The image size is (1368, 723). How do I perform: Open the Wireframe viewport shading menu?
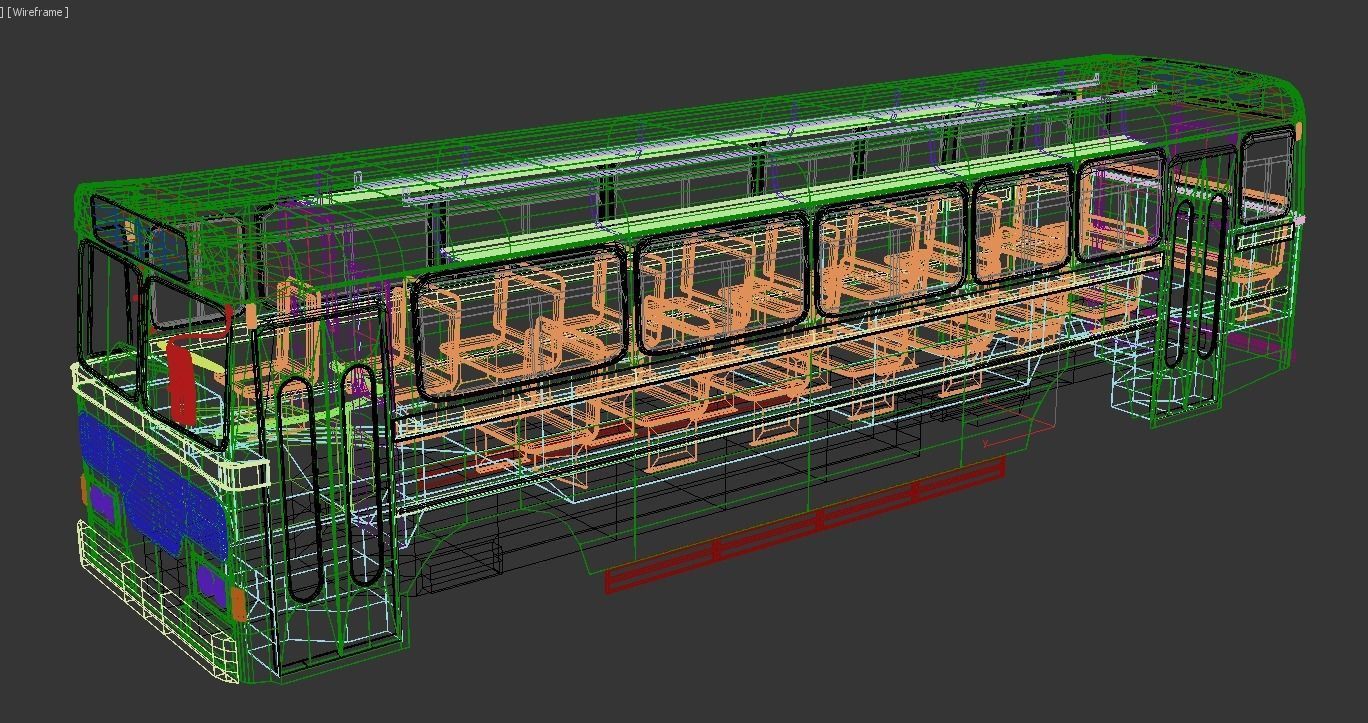coord(38,12)
